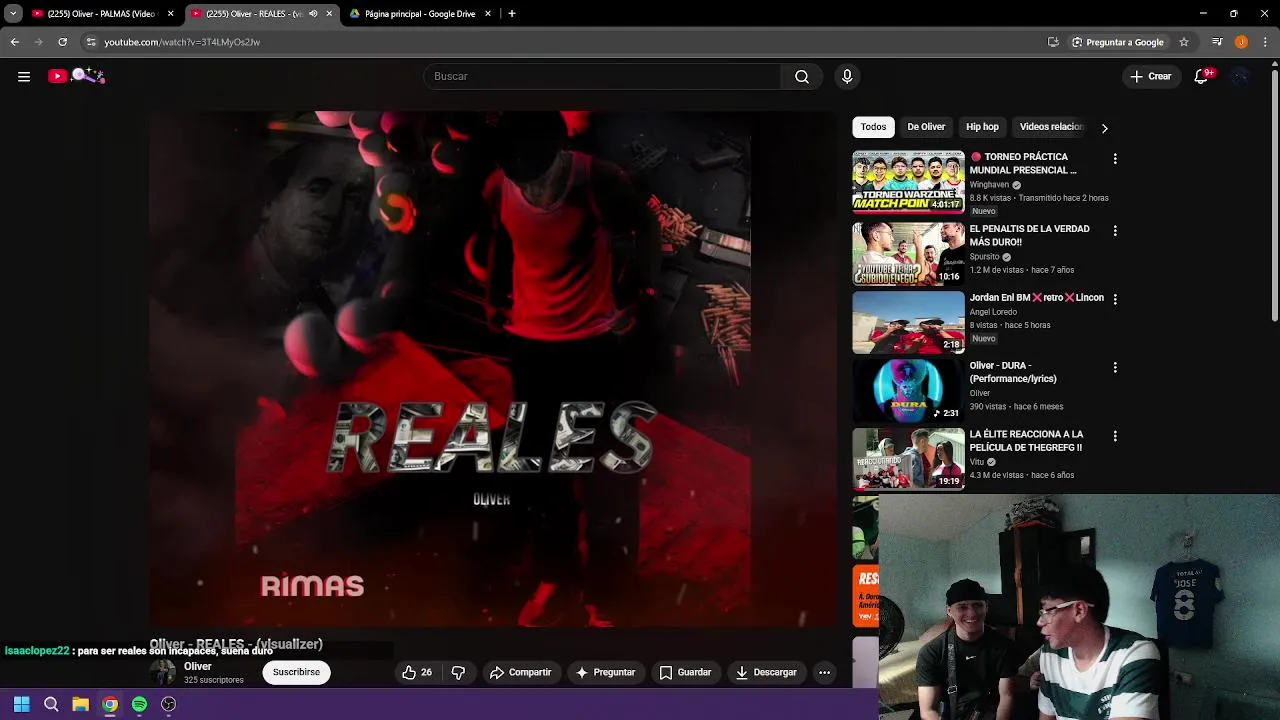Reload the page
The image size is (1280, 720).
[x=62, y=42]
